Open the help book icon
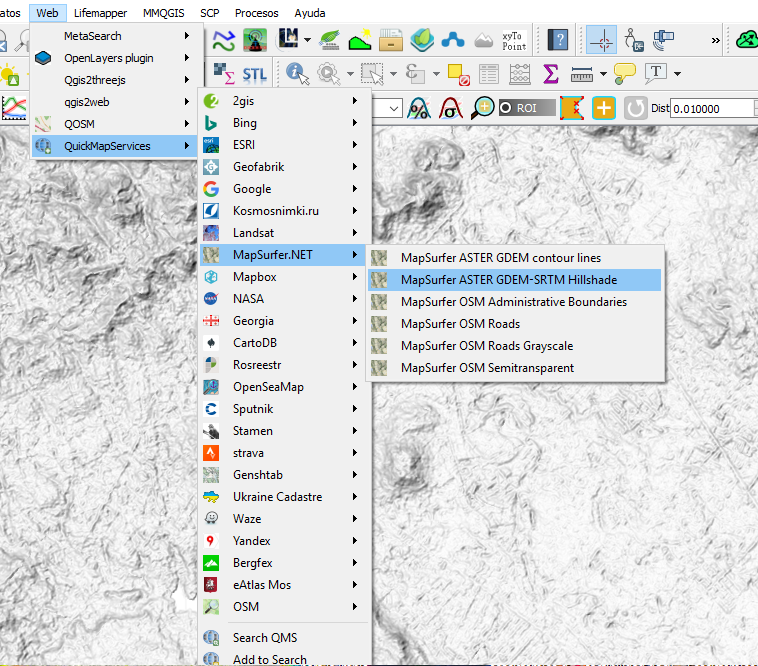 click(558, 40)
